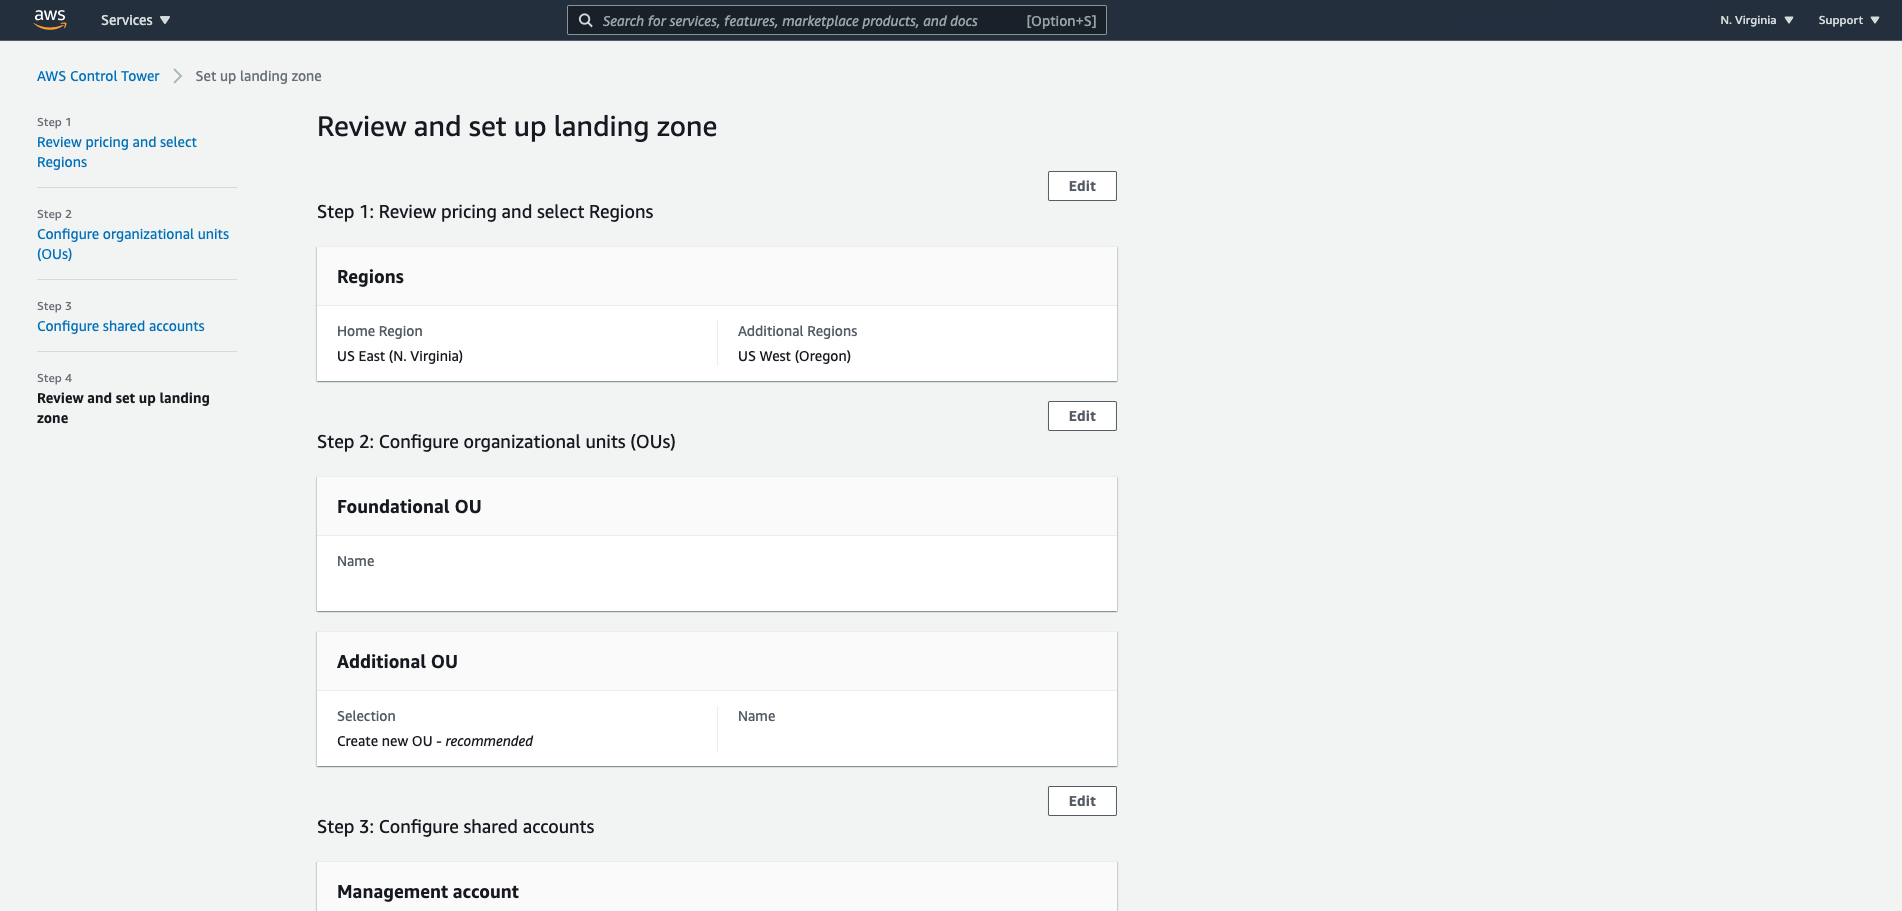Click the US West (Oregon) additional region value

(x=794, y=356)
